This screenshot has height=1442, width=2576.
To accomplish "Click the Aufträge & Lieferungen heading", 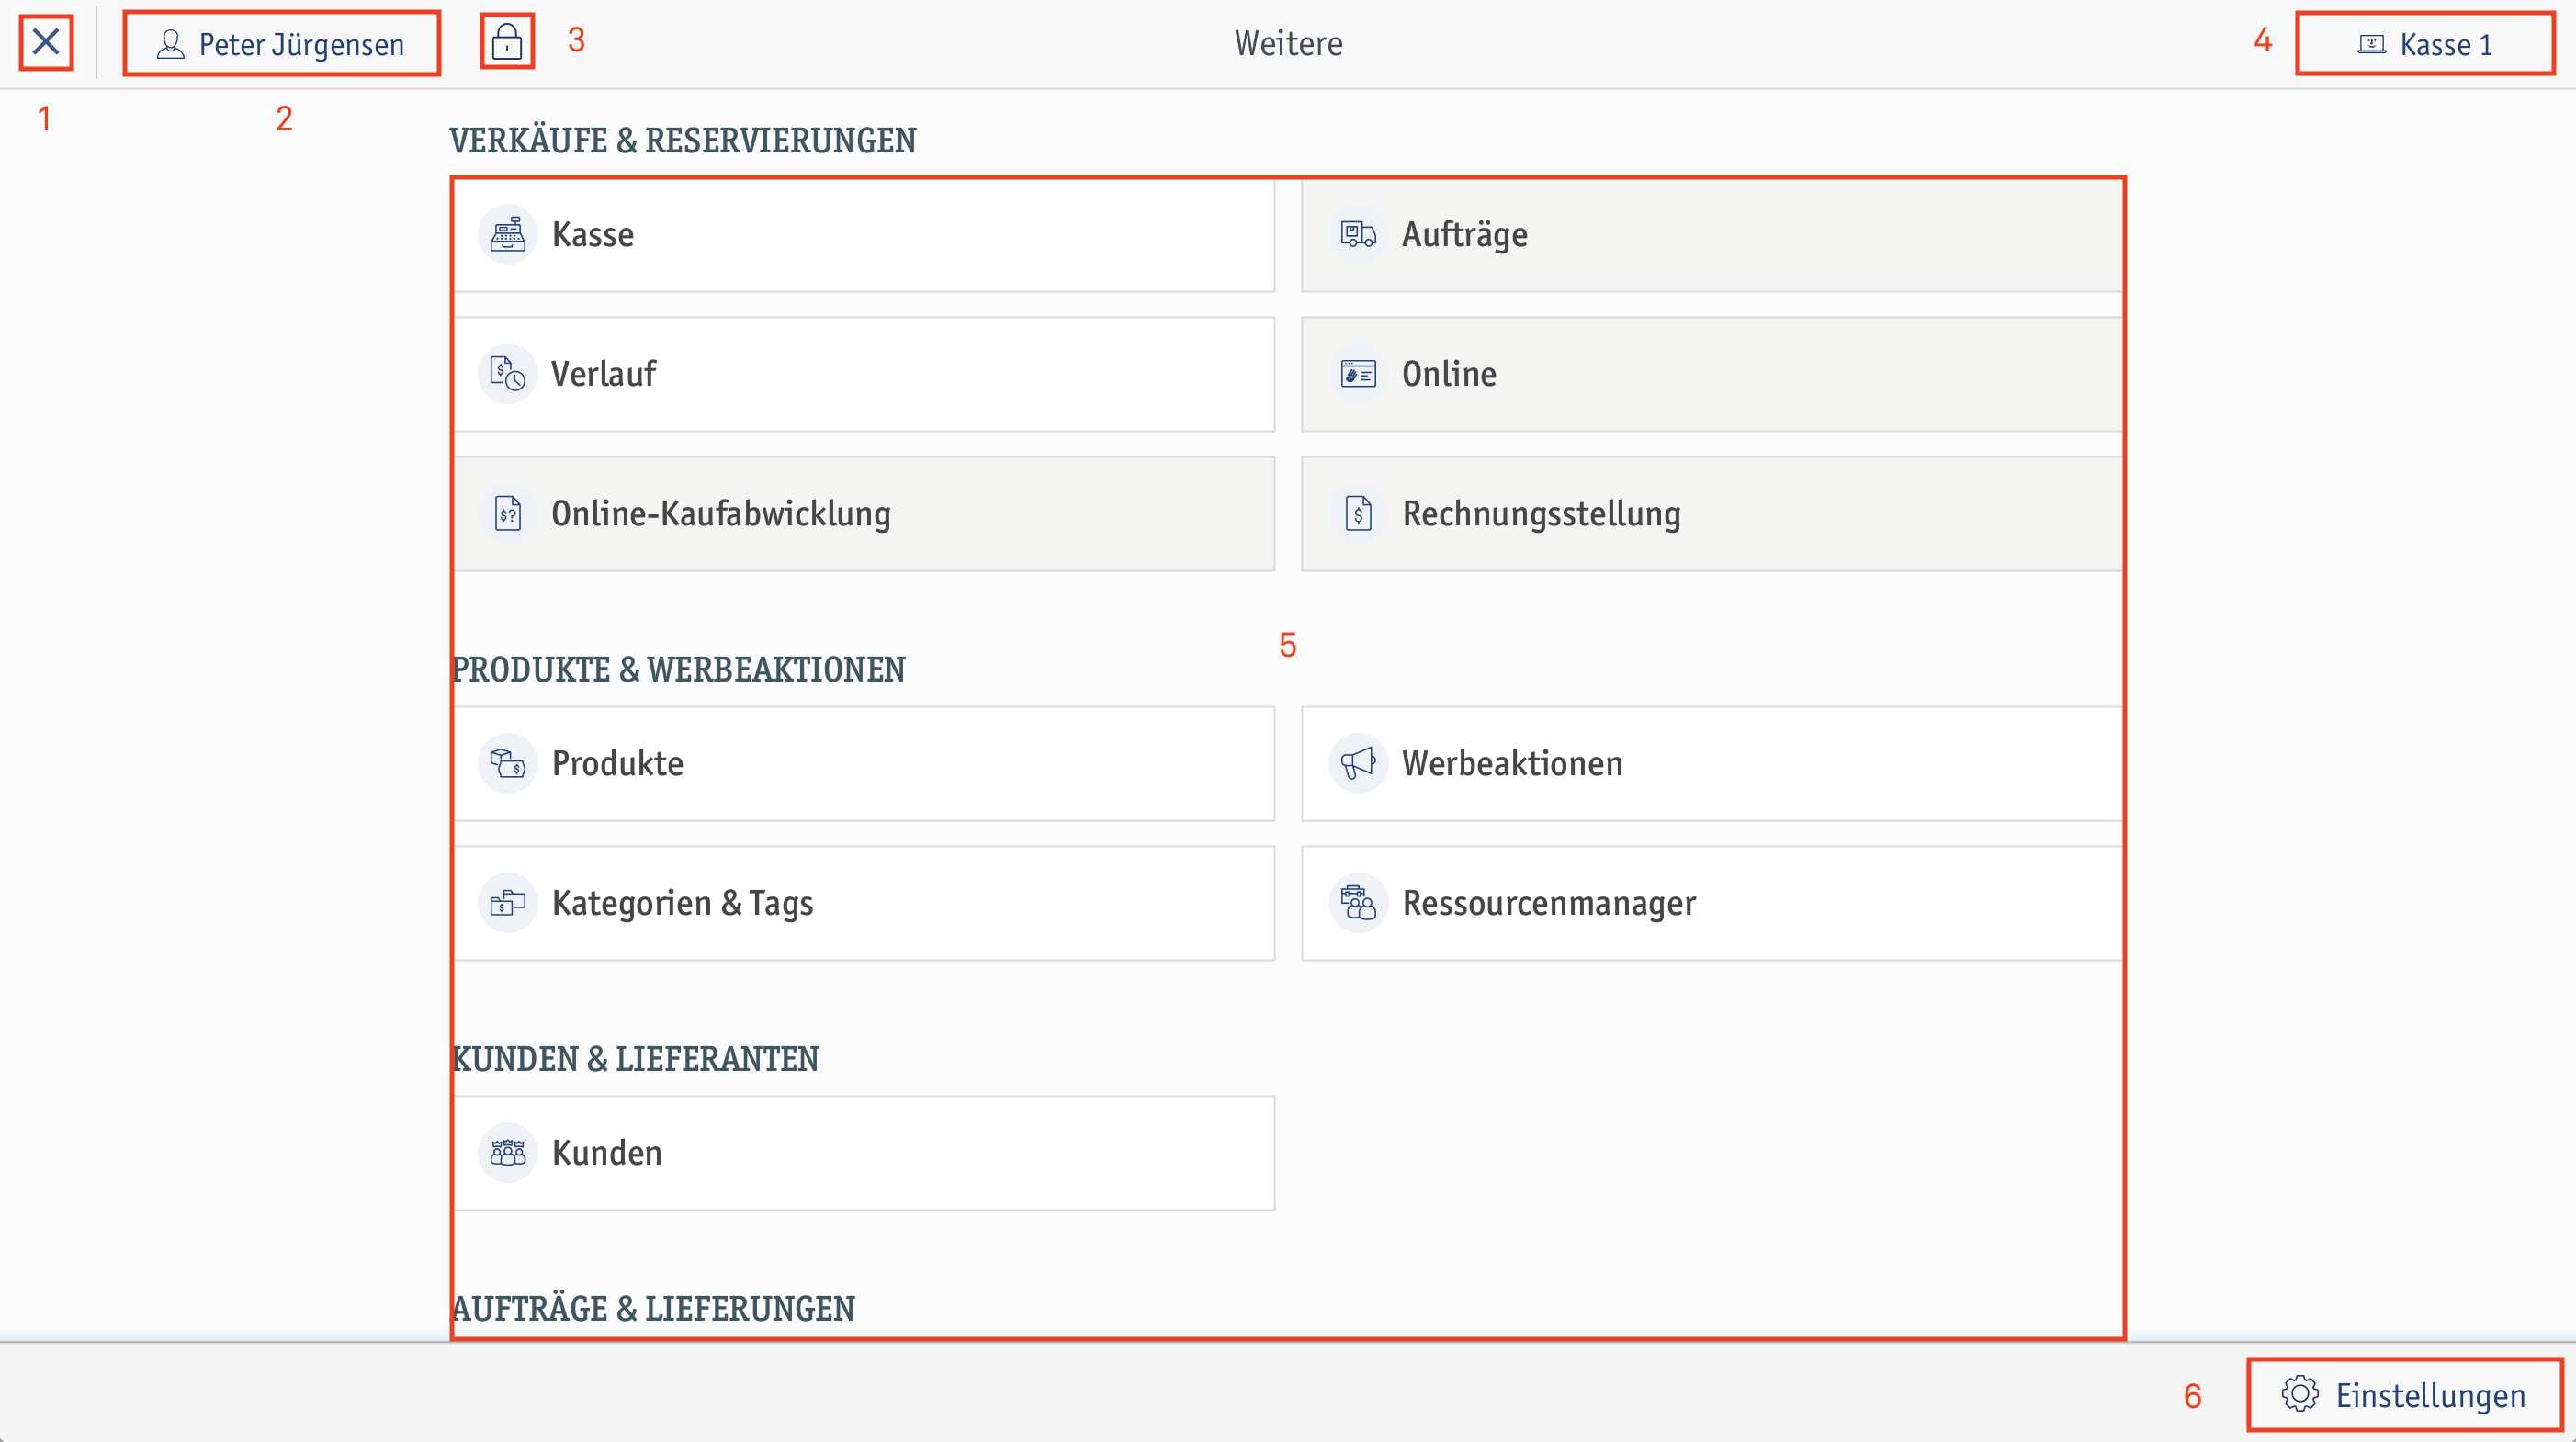I will [x=654, y=1308].
